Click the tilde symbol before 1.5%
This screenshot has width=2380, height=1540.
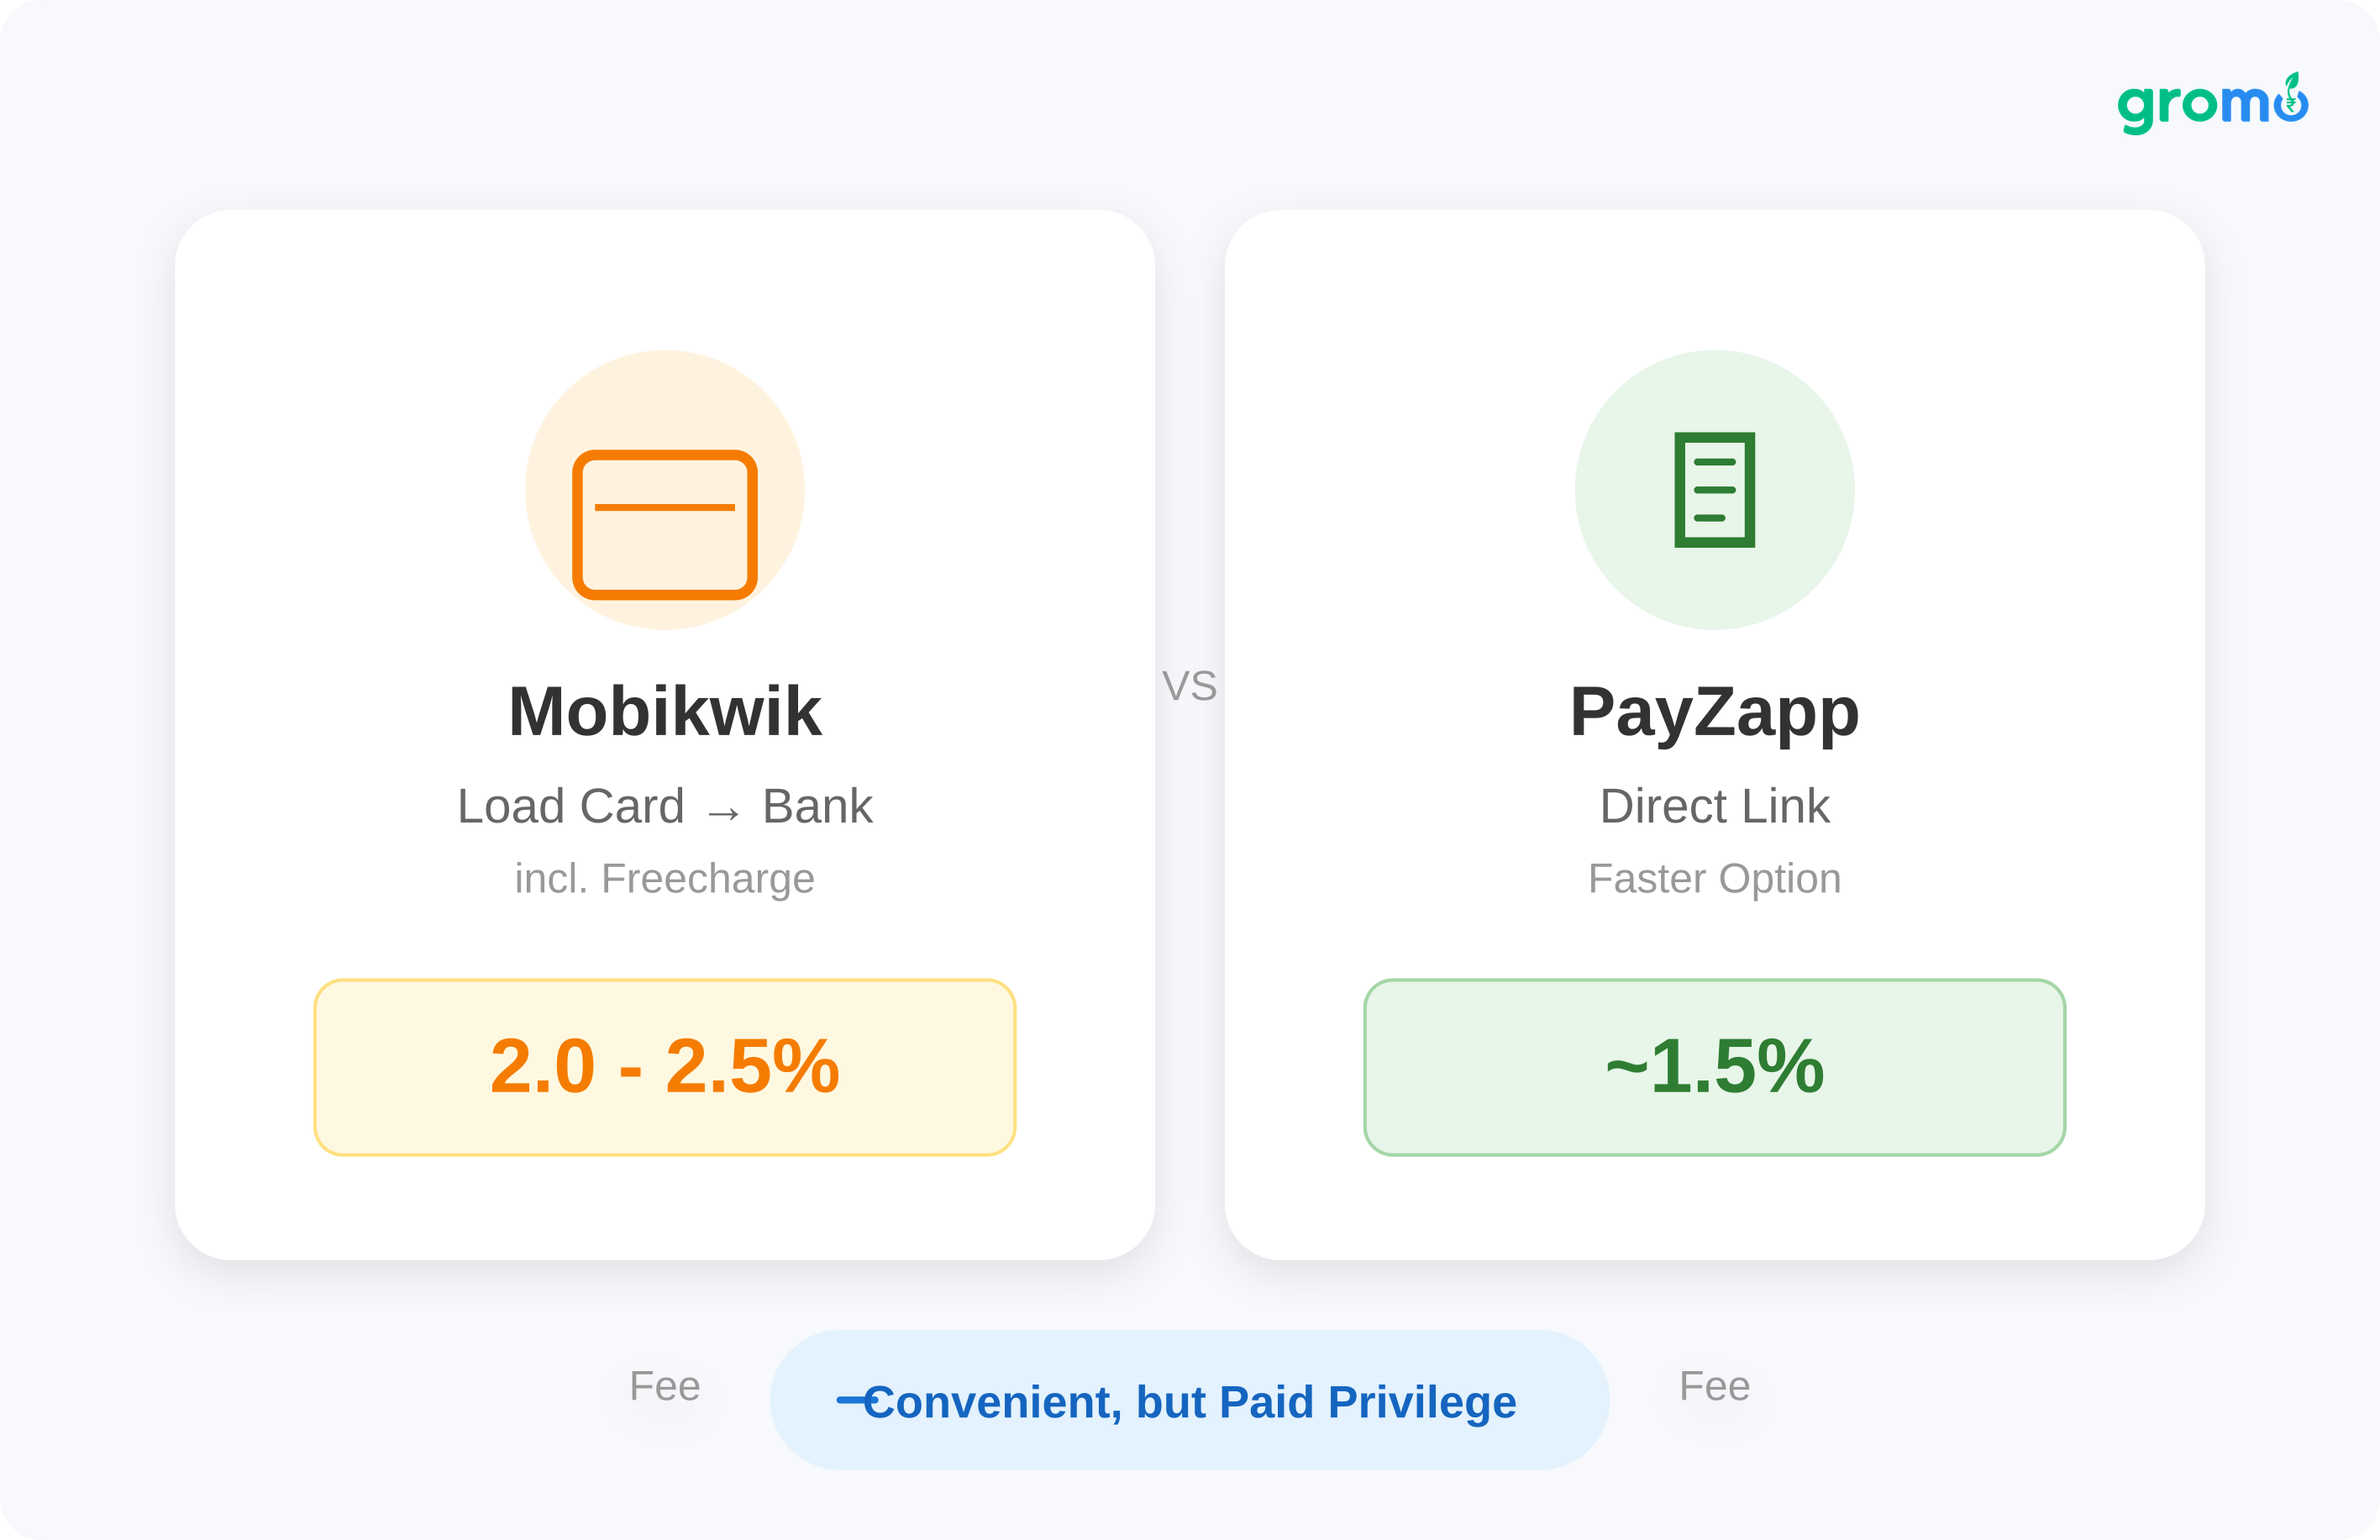tap(1626, 1066)
